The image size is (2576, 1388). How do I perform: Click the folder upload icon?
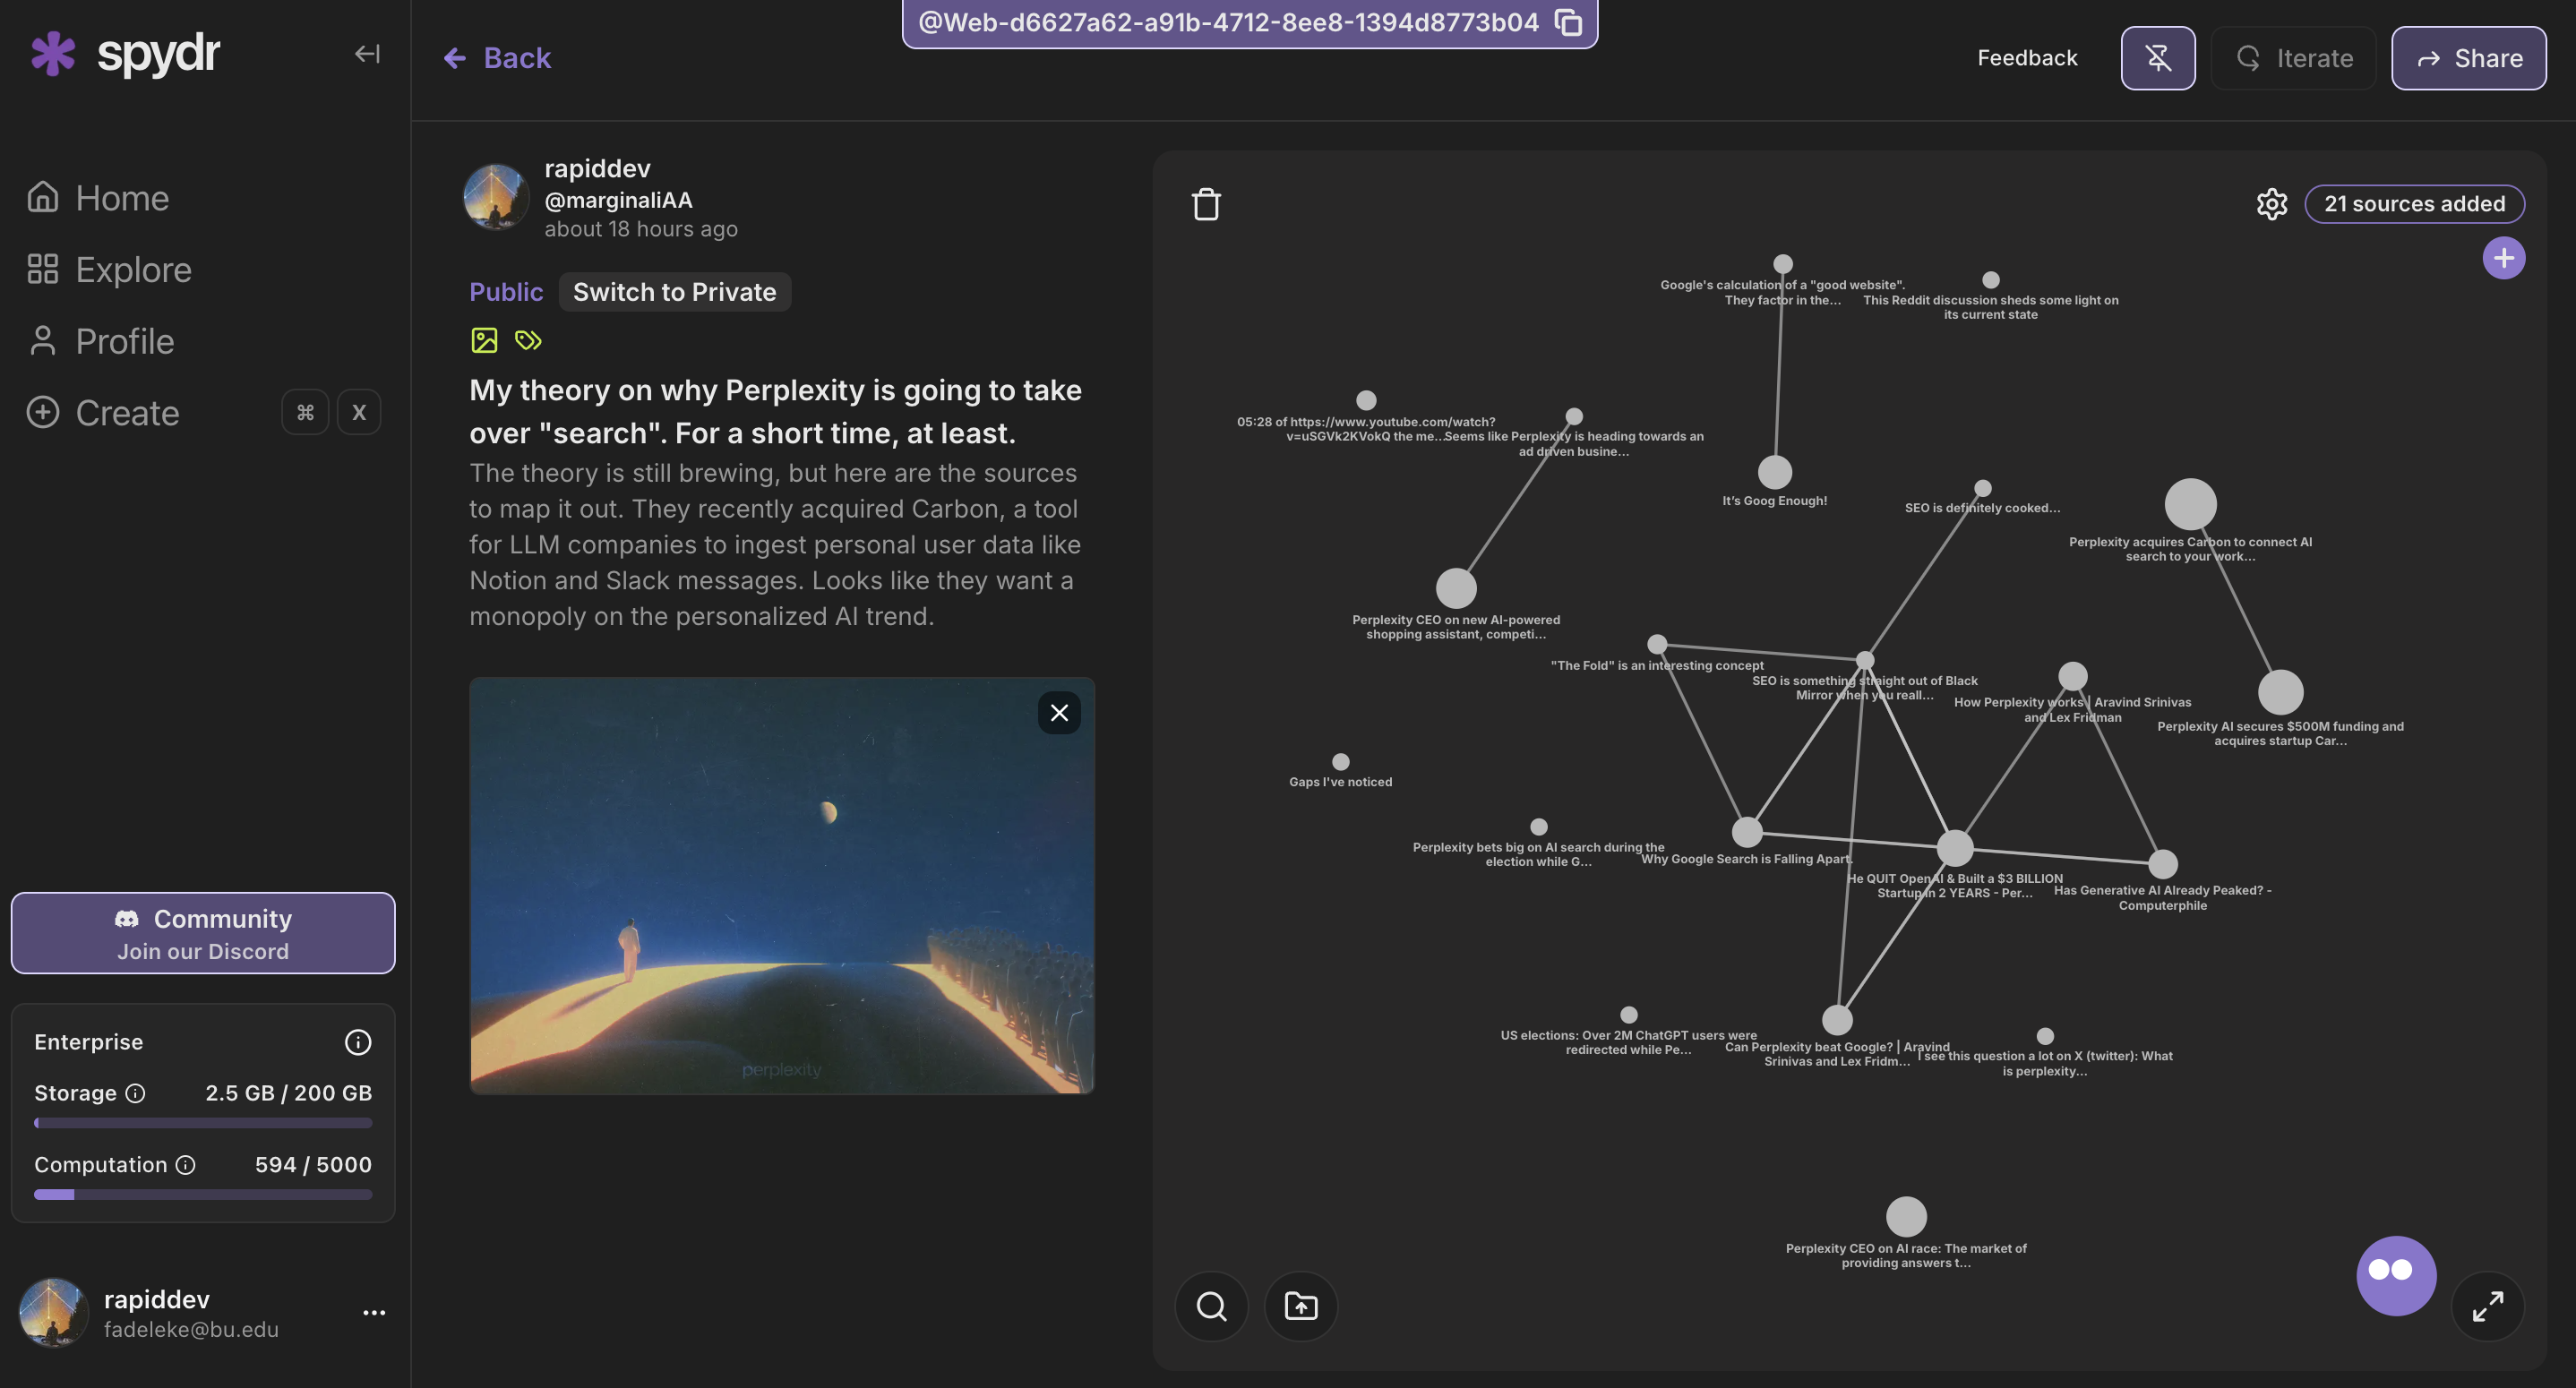1300,1306
